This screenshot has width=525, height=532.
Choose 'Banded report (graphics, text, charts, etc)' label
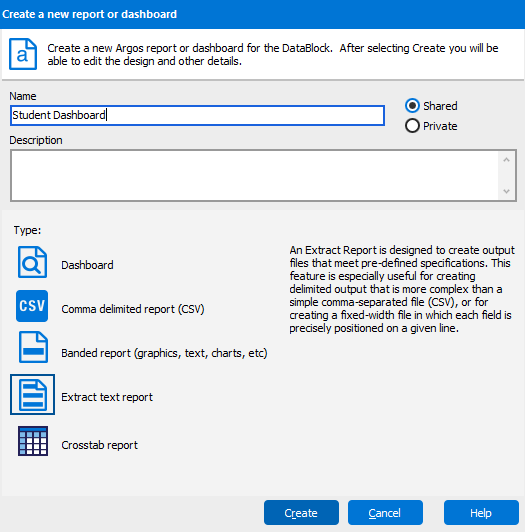(164, 353)
